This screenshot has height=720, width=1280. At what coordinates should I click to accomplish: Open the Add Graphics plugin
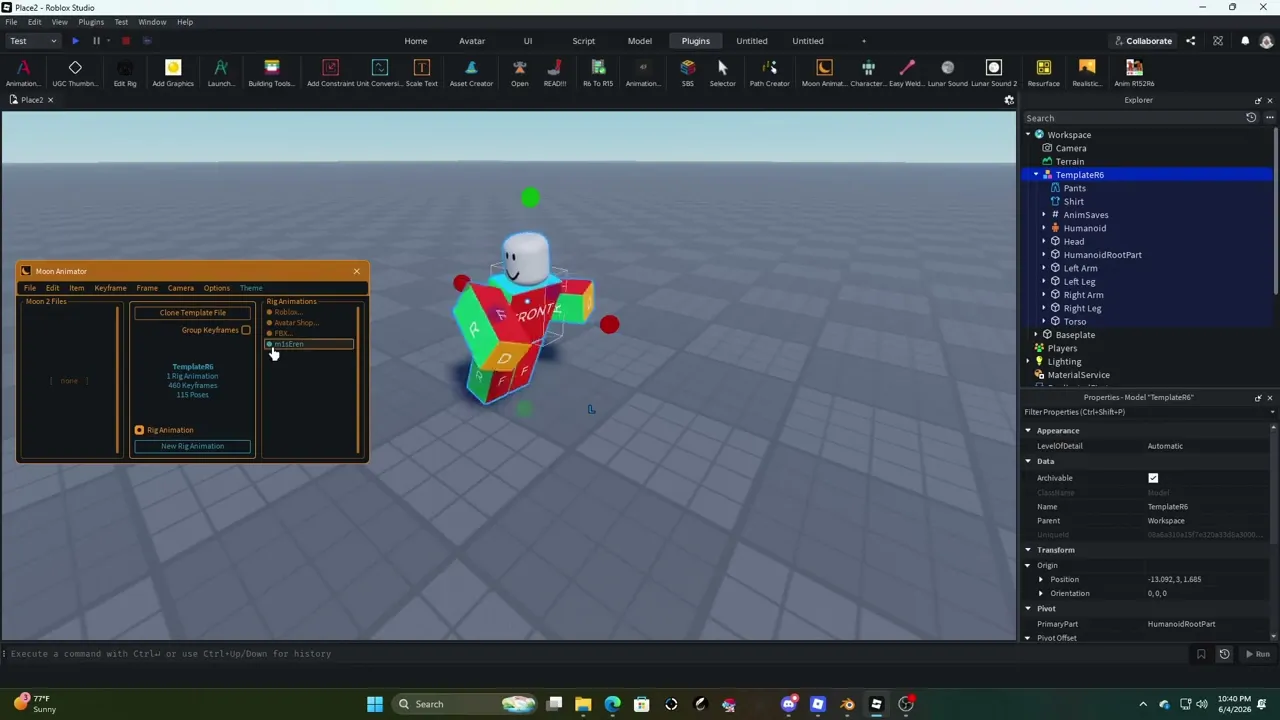point(173,72)
